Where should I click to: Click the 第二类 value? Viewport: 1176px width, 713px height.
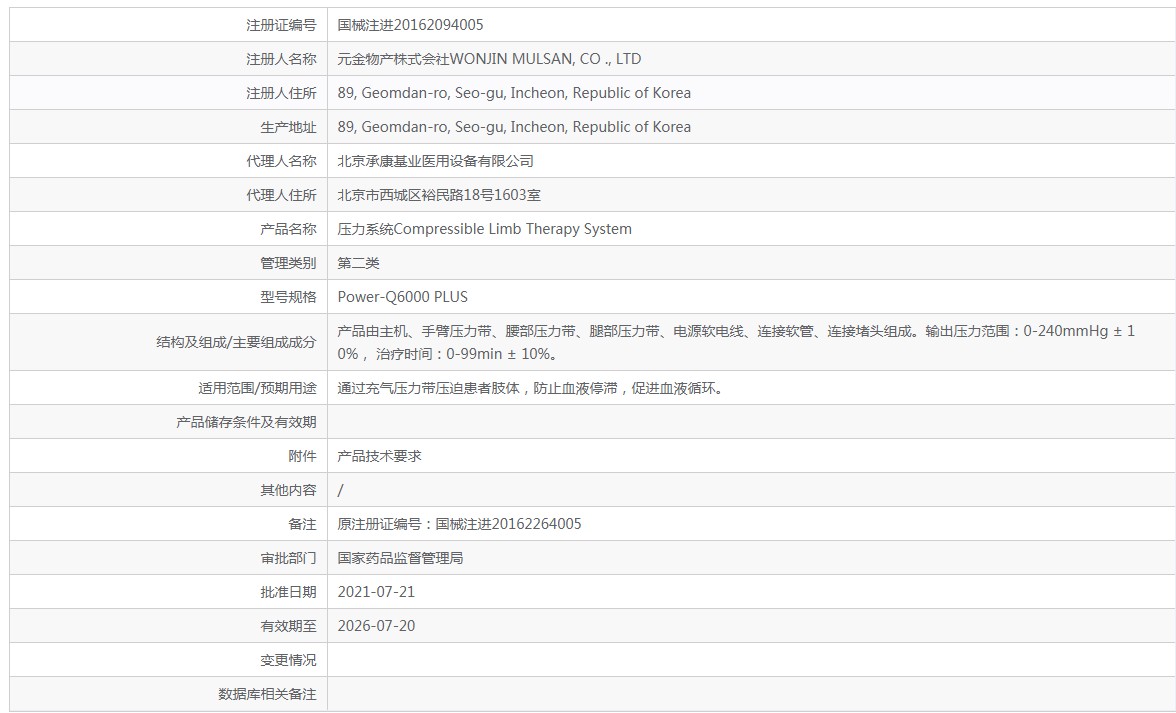pos(358,263)
